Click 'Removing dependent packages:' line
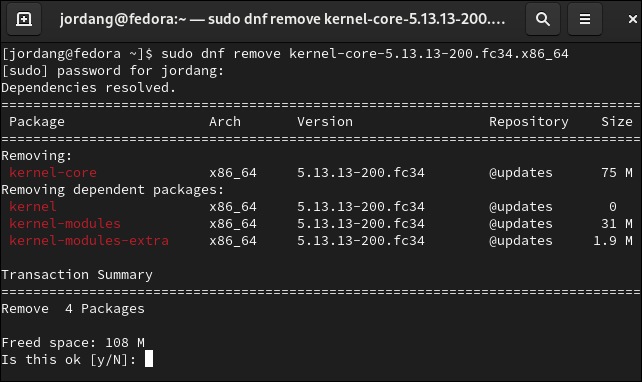This screenshot has width=642, height=382. point(113,190)
